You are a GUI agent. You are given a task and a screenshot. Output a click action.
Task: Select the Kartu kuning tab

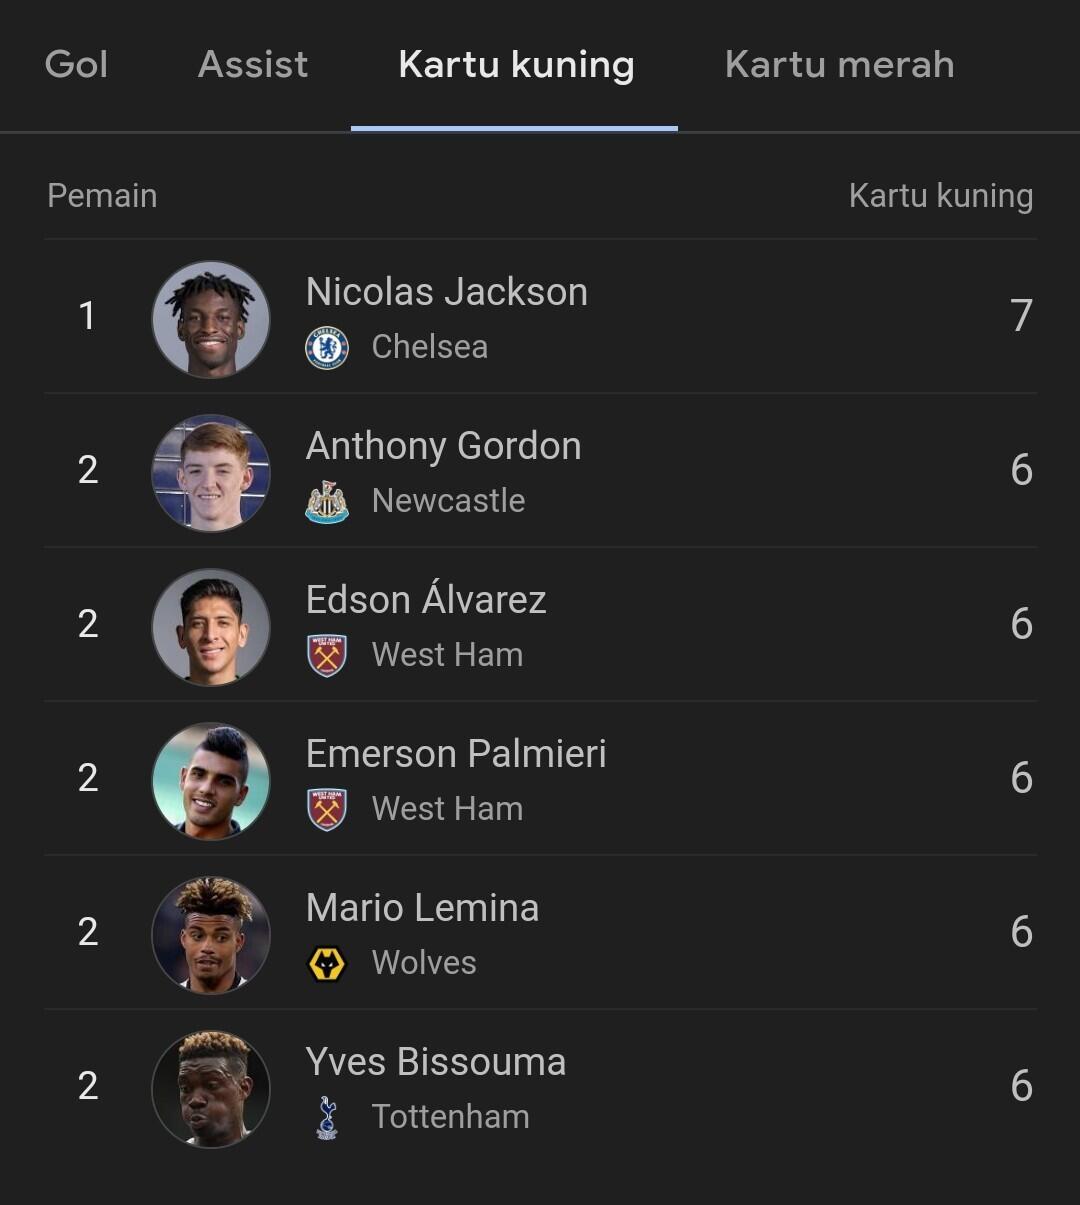coord(516,65)
